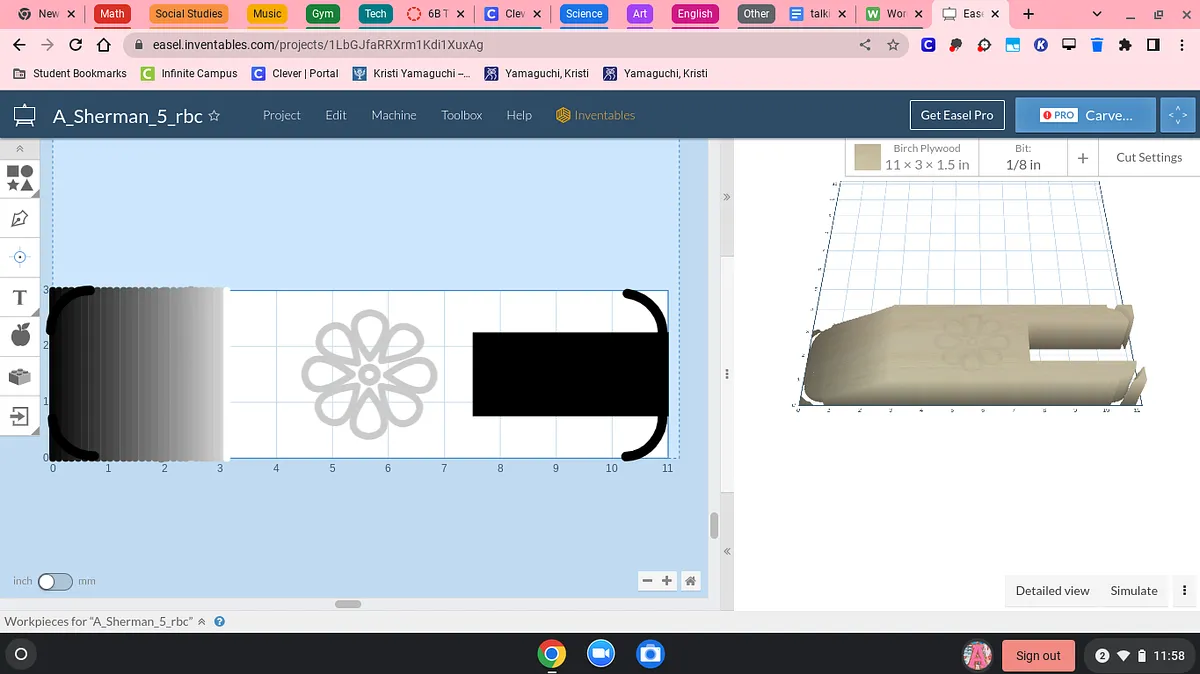
Task: Select the gray flower design on canvas
Action: pyautogui.click(x=369, y=374)
